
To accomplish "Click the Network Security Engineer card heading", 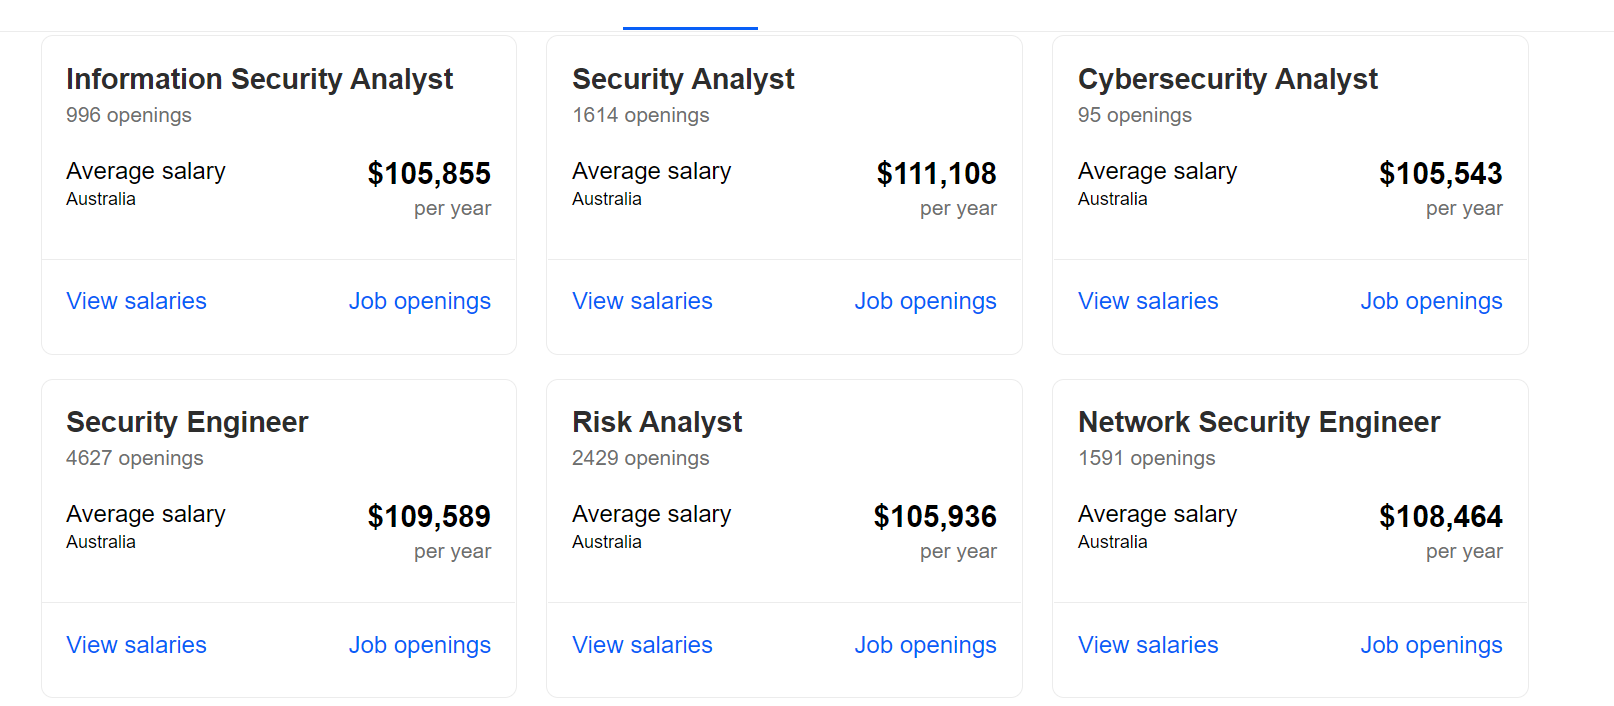I will (x=1259, y=422).
